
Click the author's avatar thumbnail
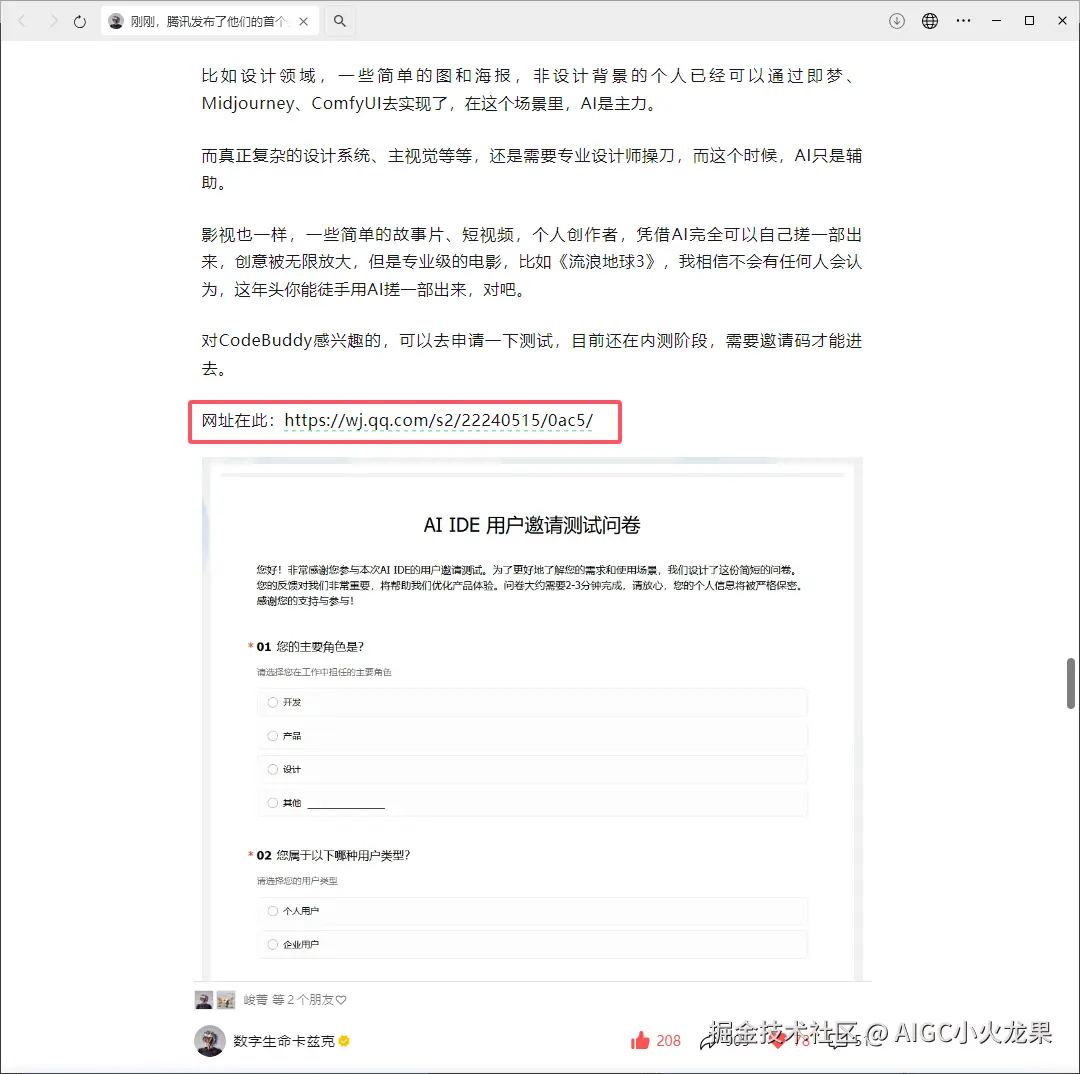[210, 1040]
